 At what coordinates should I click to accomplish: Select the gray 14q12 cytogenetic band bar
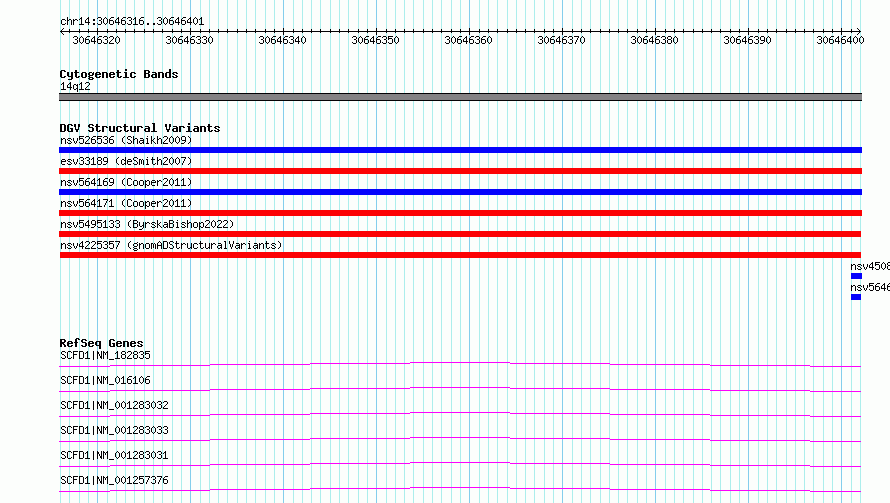pyautogui.click(x=460, y=97)
